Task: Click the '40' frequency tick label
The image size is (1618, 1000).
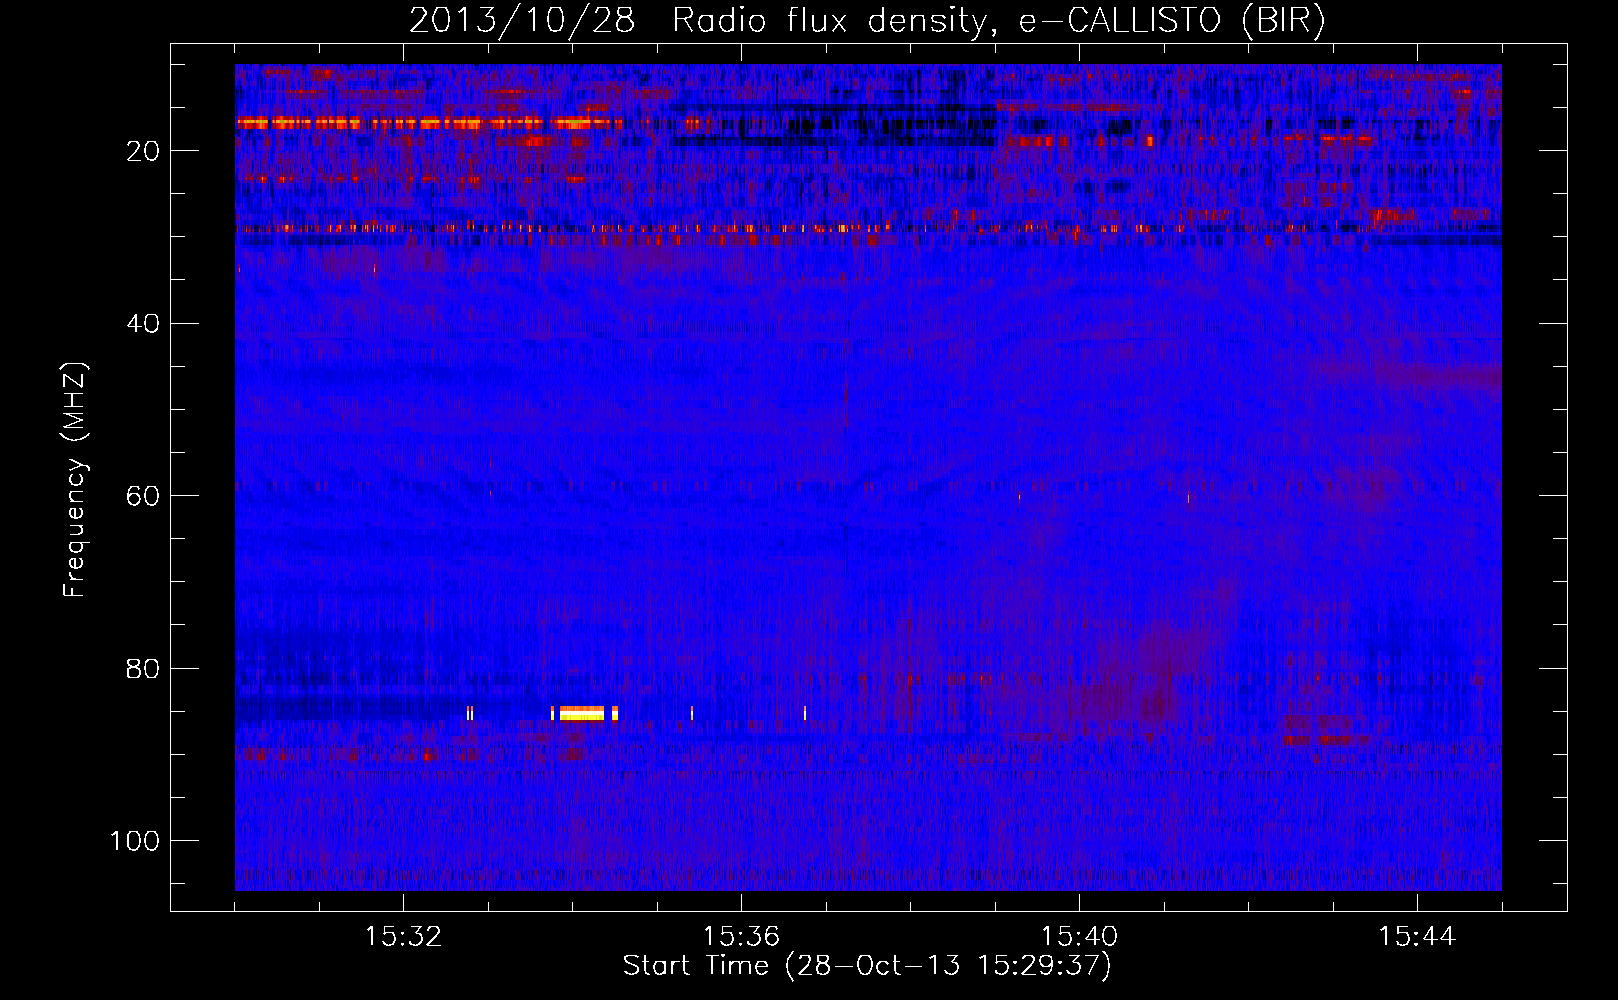Action: 143,324
